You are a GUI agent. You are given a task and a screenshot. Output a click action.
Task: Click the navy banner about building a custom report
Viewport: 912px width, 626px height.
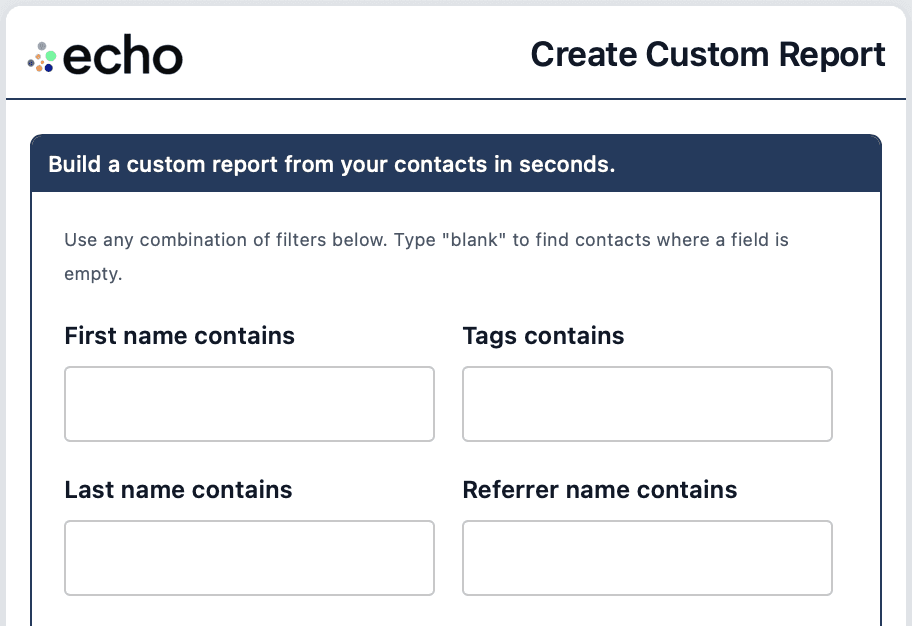(x=455, y=163)
